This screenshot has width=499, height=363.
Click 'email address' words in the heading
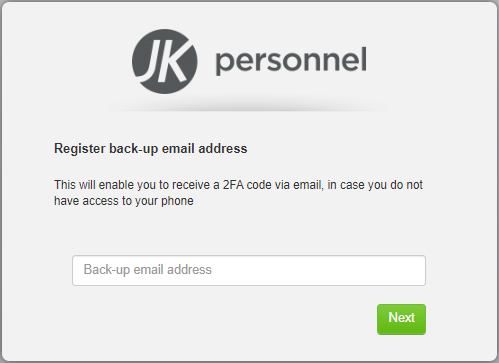coord(204,149)
